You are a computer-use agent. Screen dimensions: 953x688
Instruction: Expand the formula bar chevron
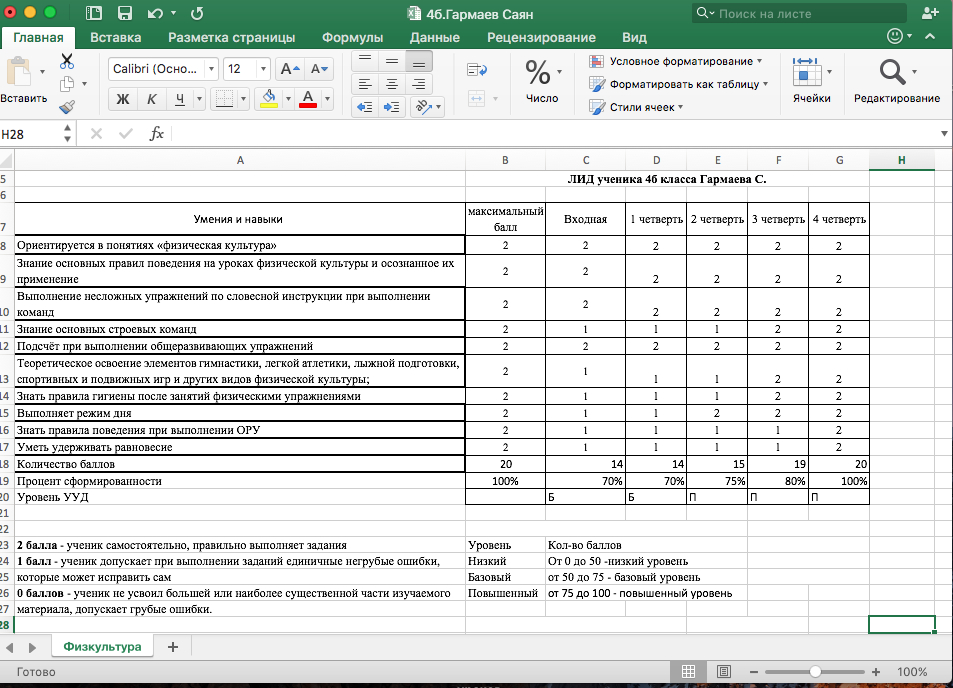pyautogui.click(x=944, y=134)
